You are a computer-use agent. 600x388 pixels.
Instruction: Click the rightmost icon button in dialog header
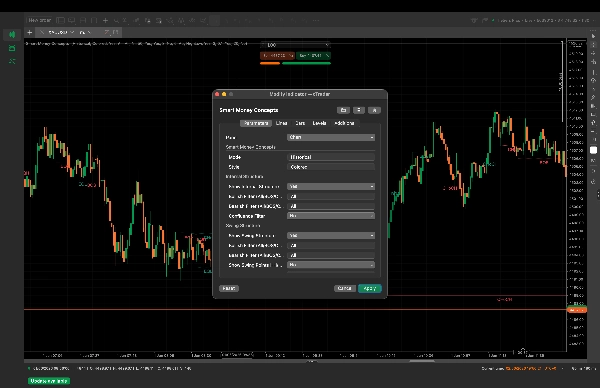pos(374,110)
